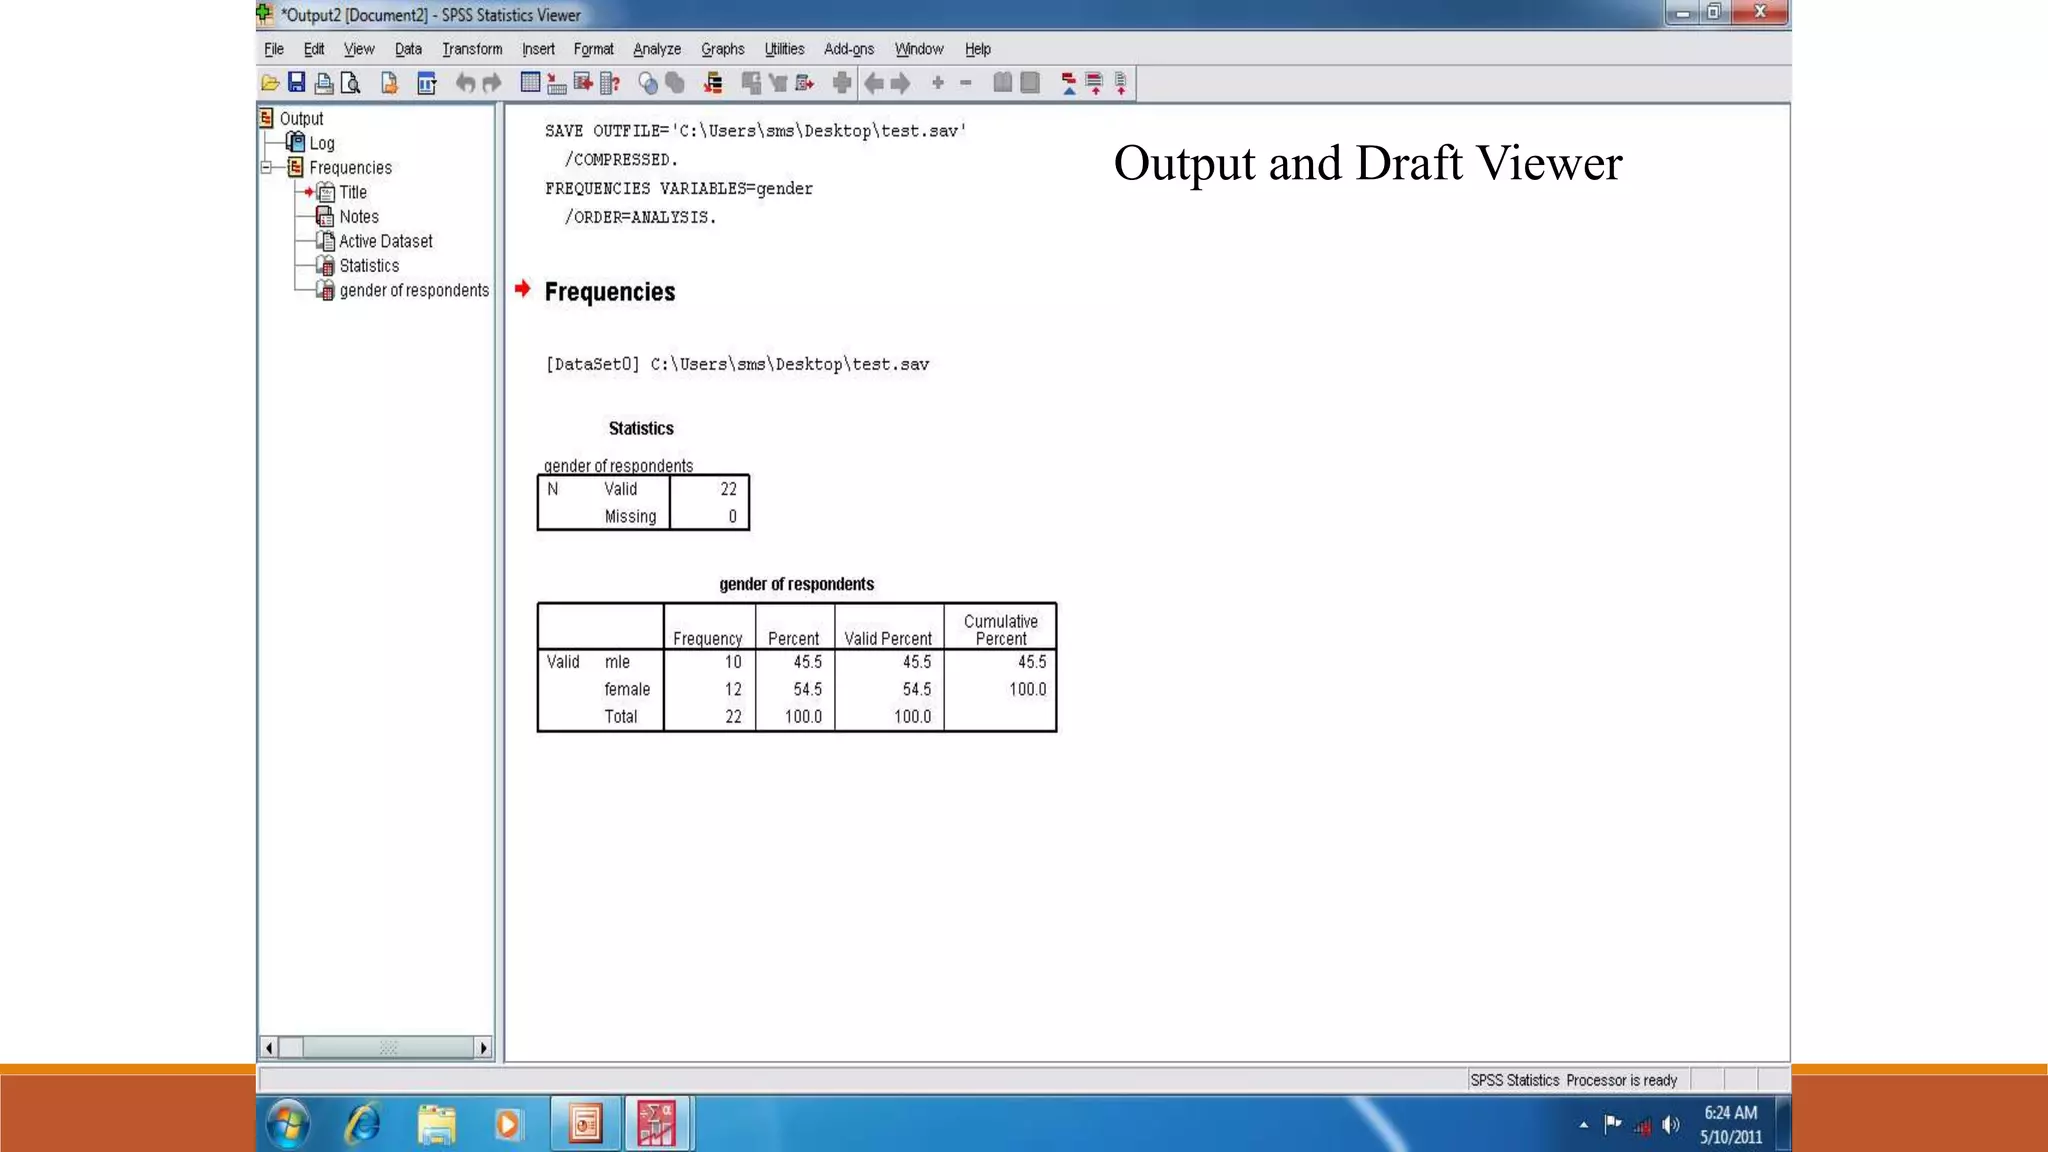Open the Recall recent dialogs icon
2048x1152 pixels.
click(427, 84)
